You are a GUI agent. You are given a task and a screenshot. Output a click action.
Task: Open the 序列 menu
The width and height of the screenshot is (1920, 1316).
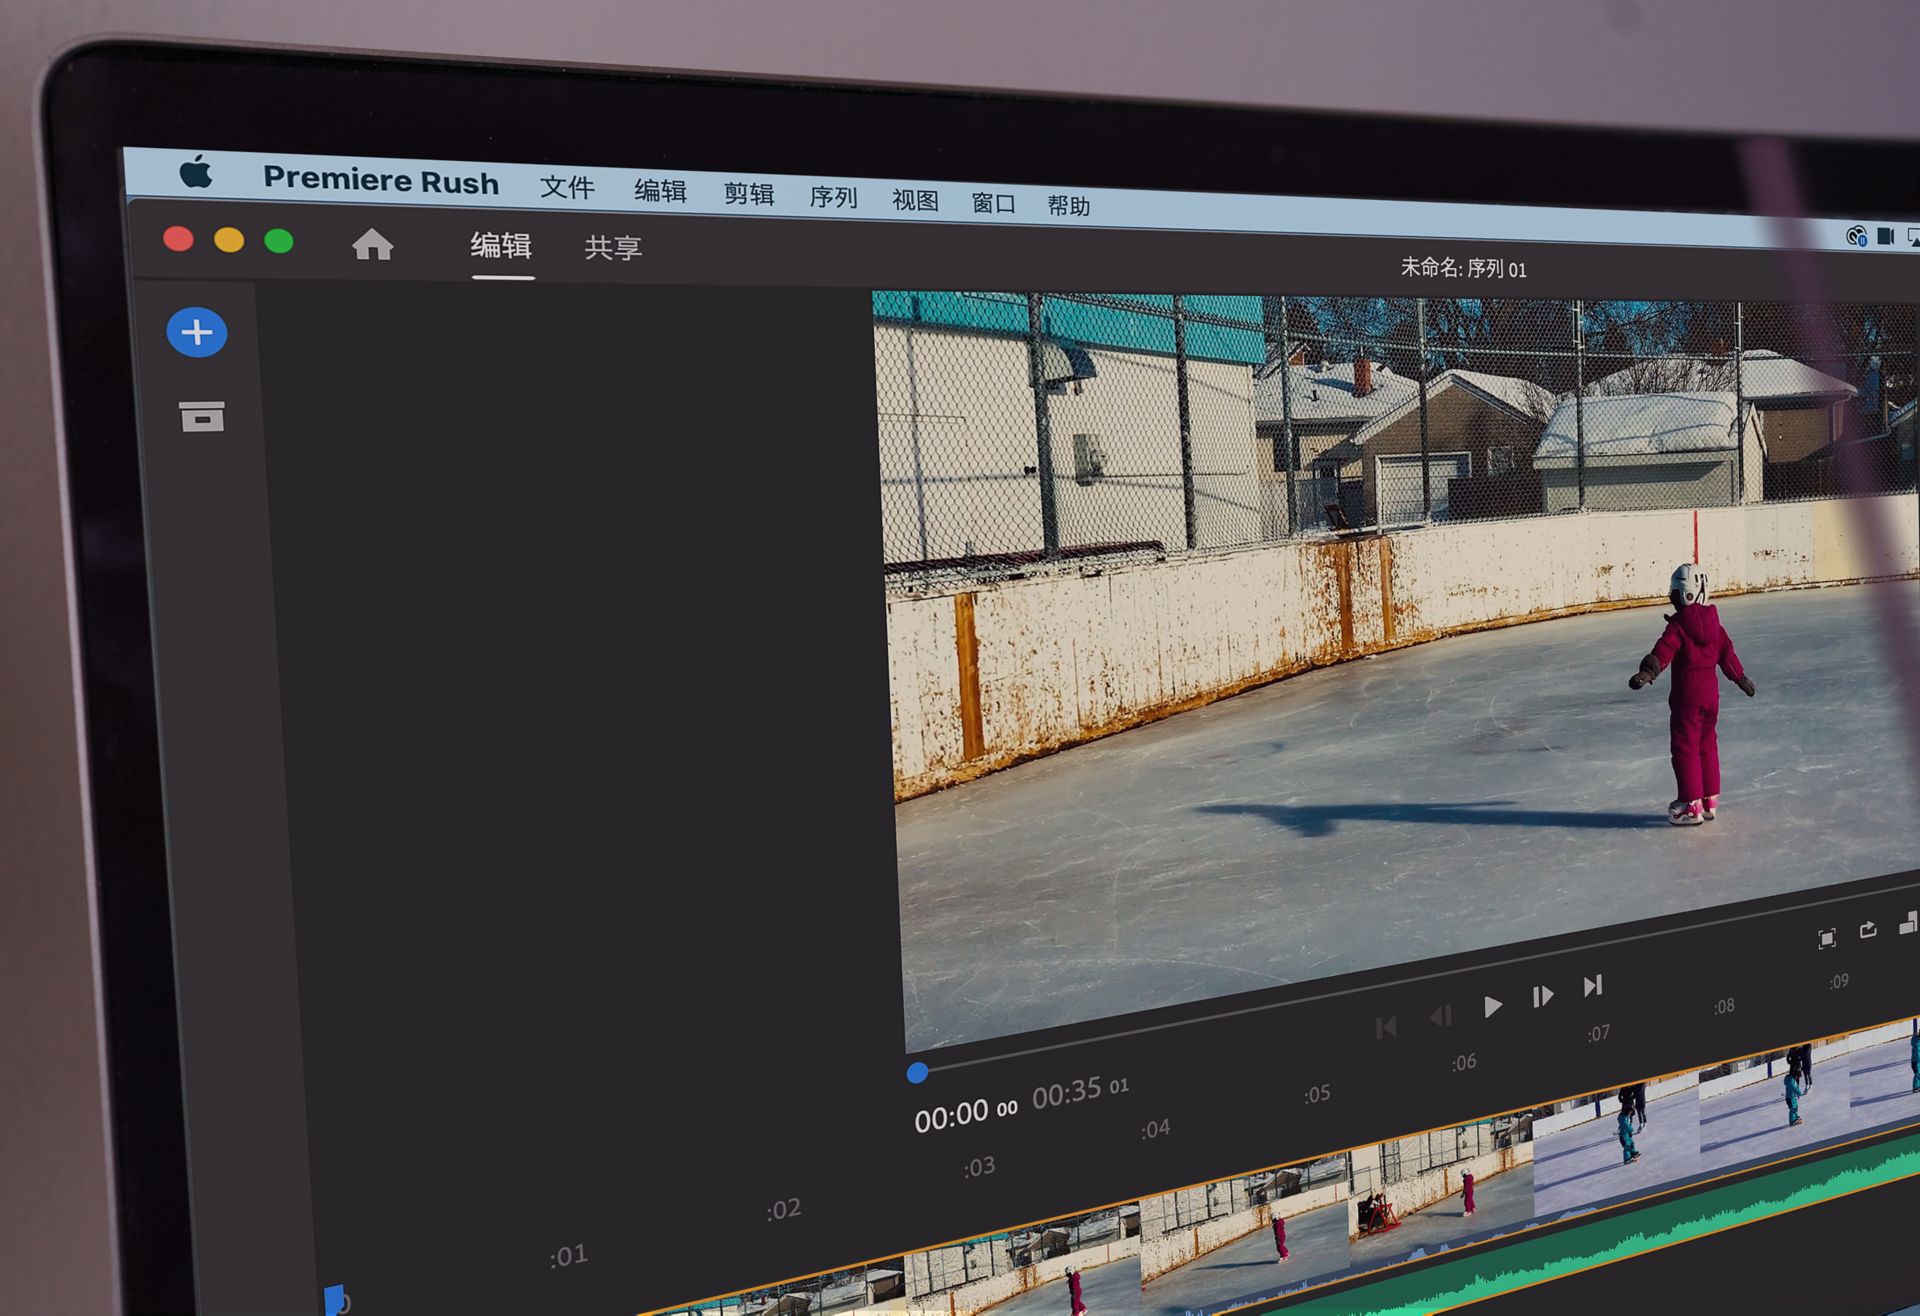point(833,197)
